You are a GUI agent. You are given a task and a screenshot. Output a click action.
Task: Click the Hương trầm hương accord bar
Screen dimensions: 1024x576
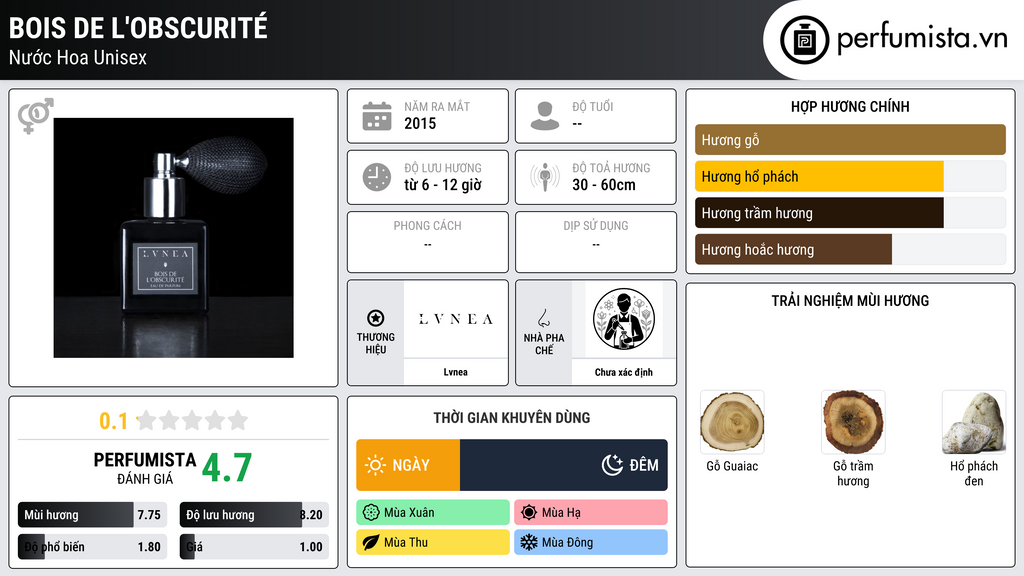(x=850, y=213)
